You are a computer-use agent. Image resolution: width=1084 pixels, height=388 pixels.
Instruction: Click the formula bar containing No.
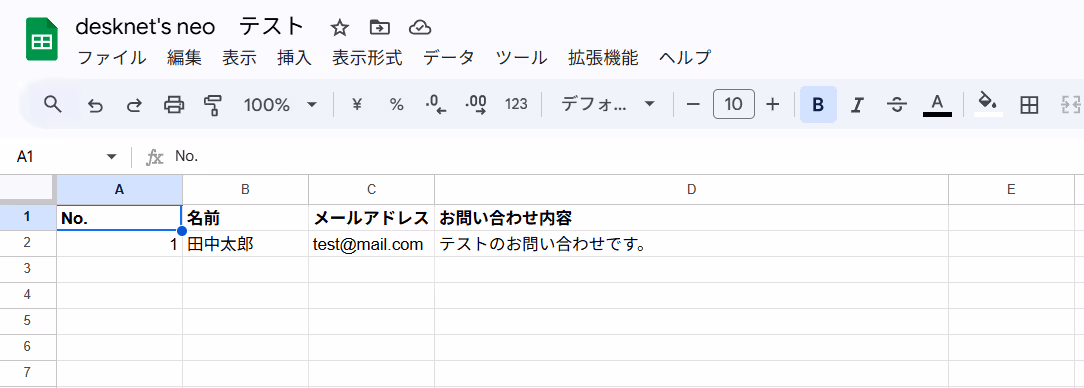pyautogui.click(x=622, y=157)
